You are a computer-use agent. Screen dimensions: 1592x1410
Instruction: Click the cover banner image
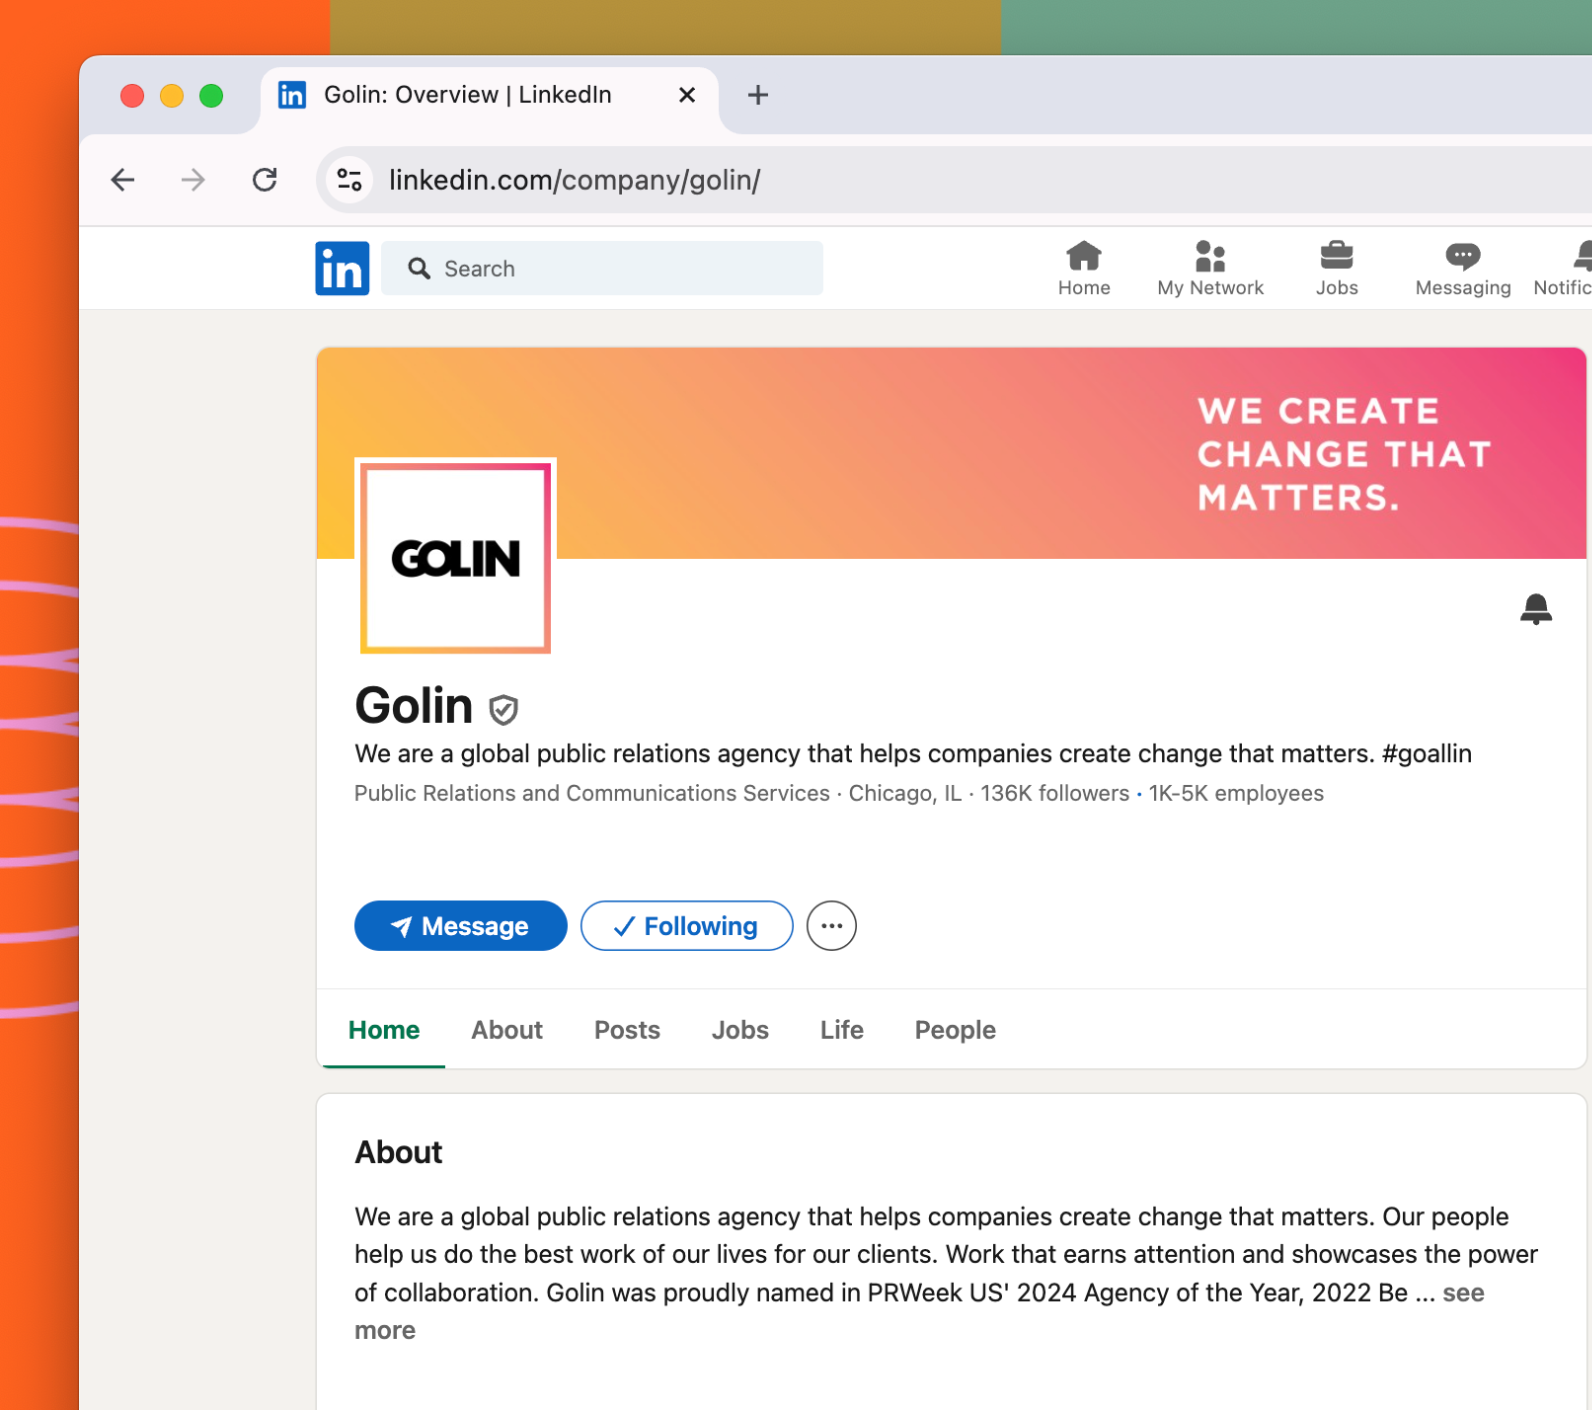[x=951, y=453]
